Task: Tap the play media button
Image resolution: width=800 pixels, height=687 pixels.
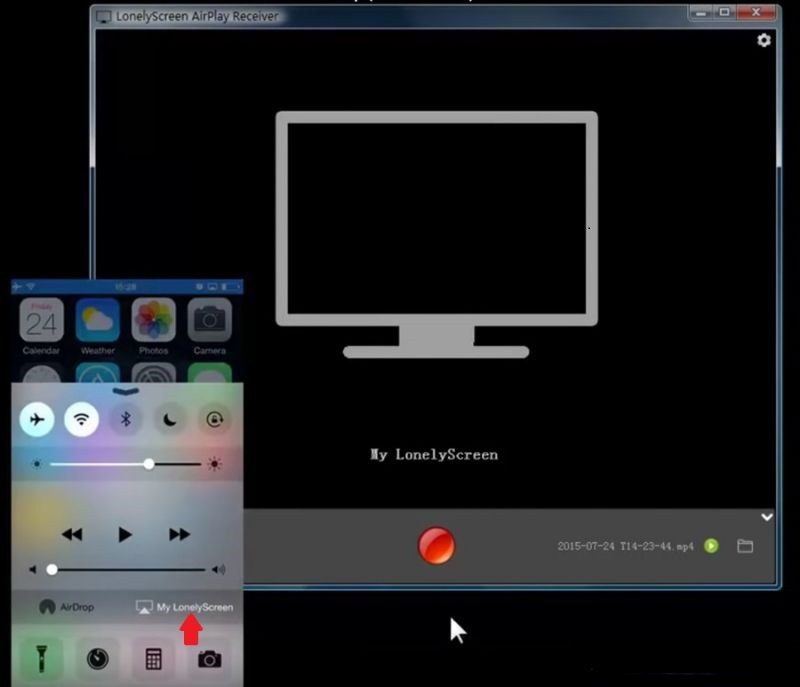Action: tap(125, 534)
